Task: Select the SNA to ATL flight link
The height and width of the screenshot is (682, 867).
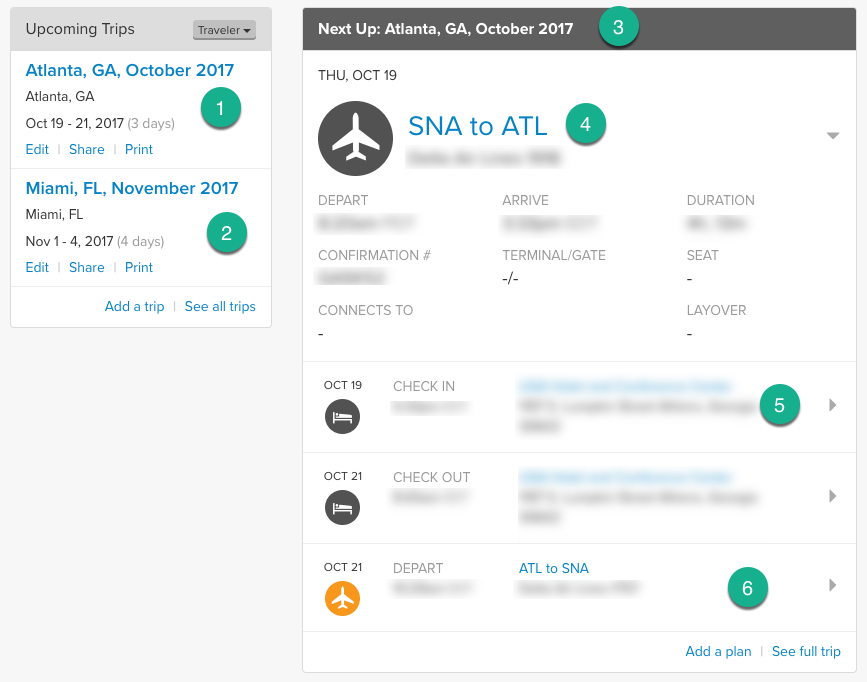Action: 478,127
